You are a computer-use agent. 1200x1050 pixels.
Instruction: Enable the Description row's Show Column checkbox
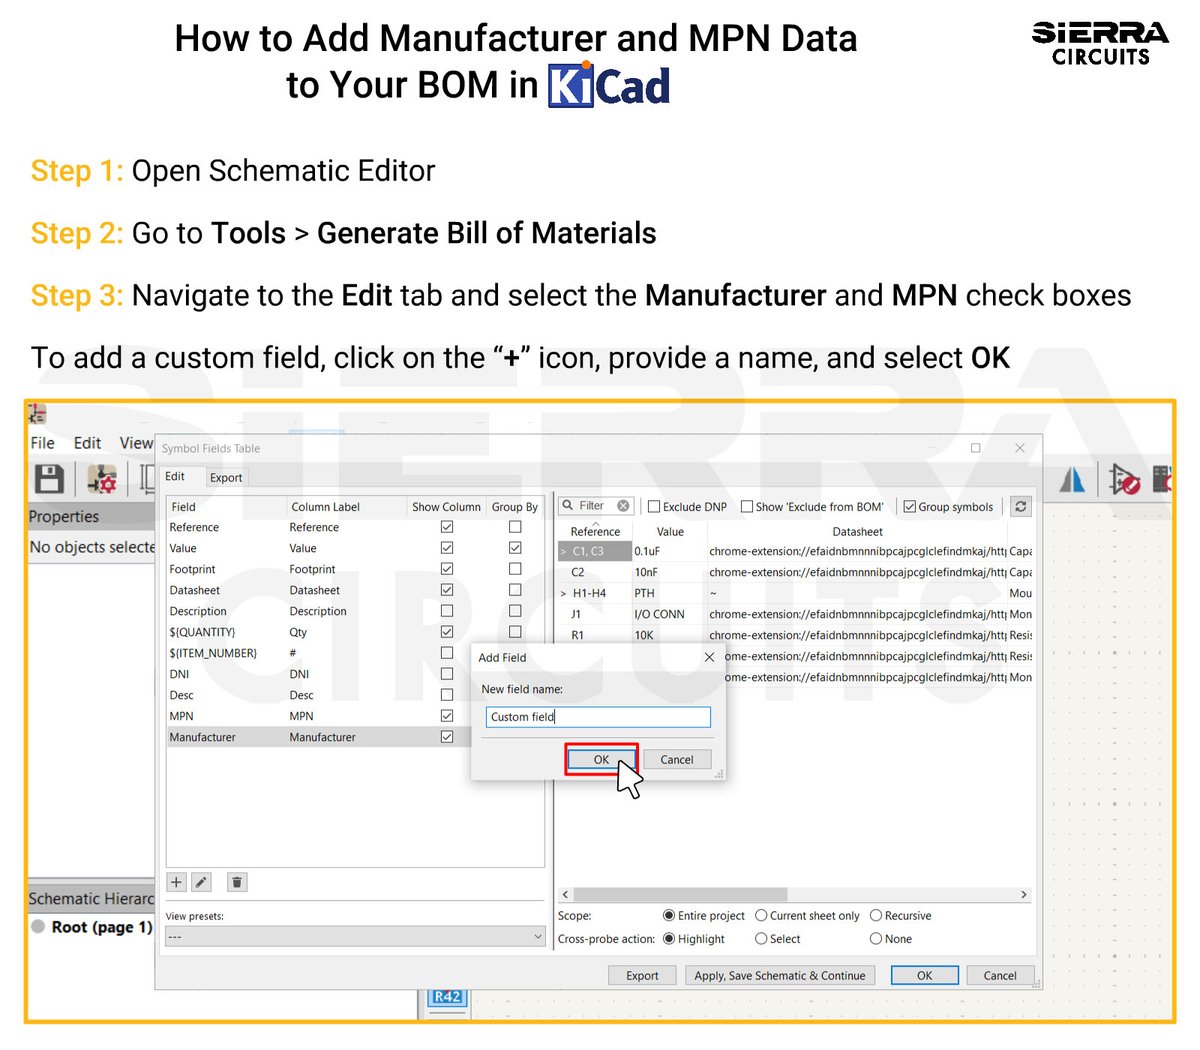(x=447, y=611)
